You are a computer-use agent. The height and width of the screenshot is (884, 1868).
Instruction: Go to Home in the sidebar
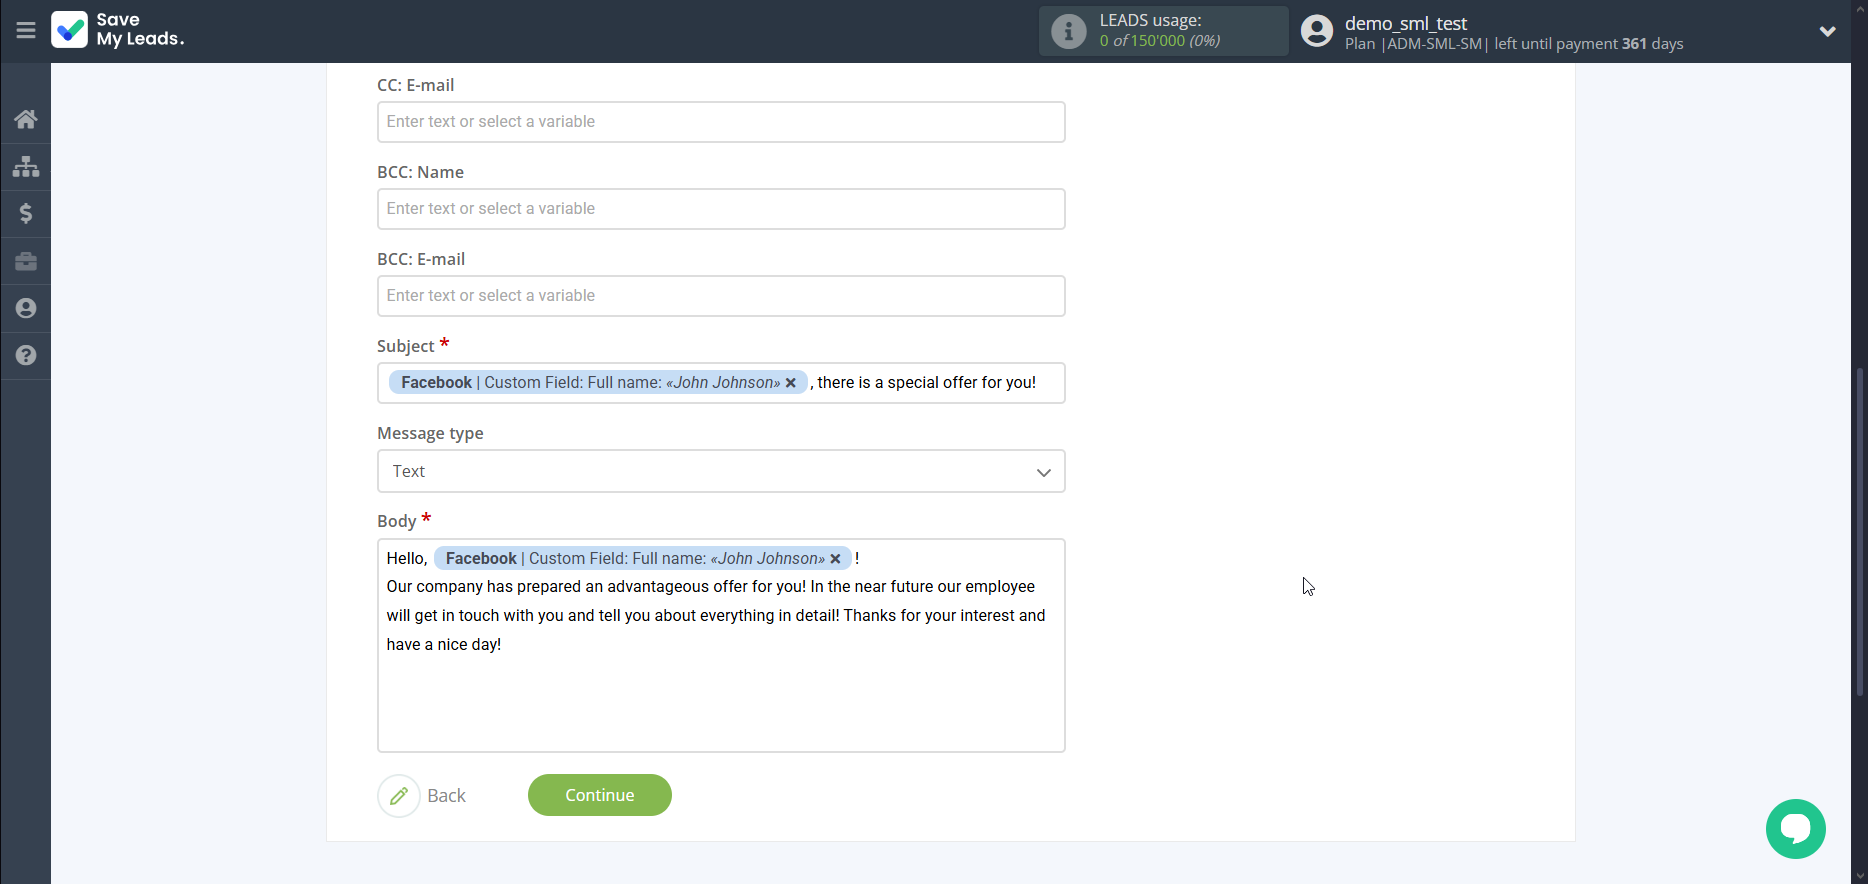[26, 119]
